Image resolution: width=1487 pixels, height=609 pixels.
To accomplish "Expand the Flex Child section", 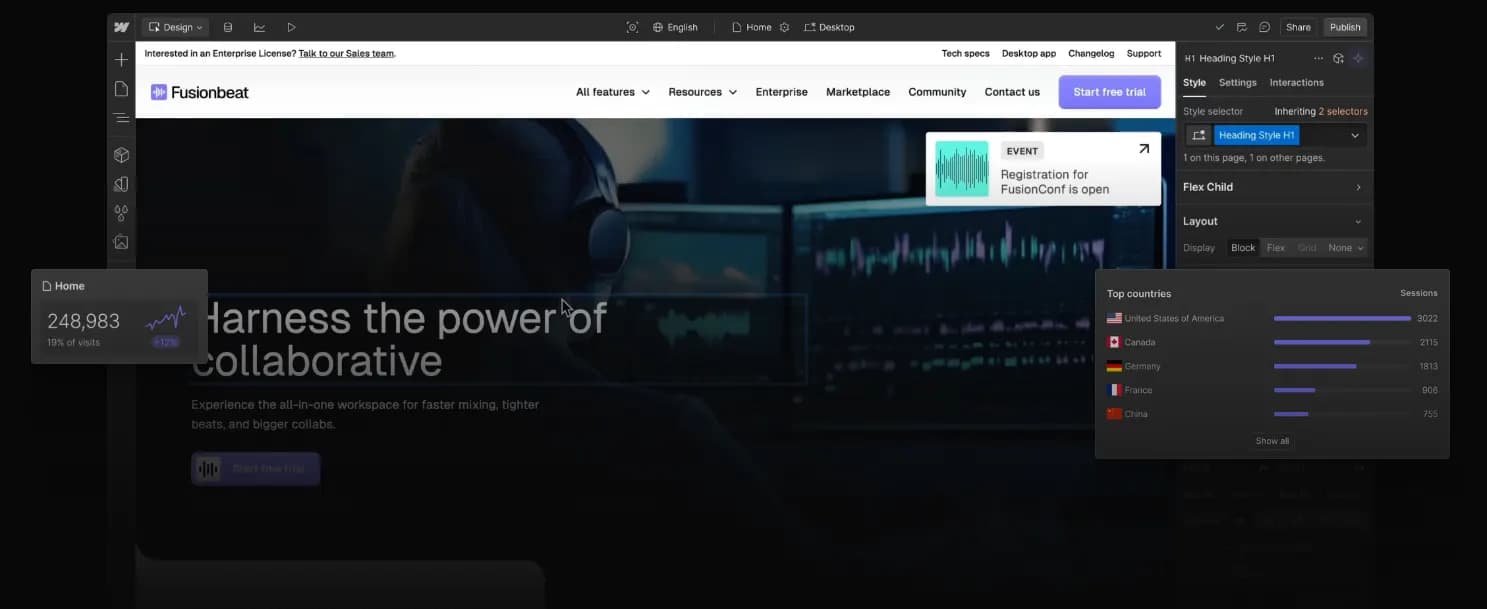I will [x=1272, y=187].
